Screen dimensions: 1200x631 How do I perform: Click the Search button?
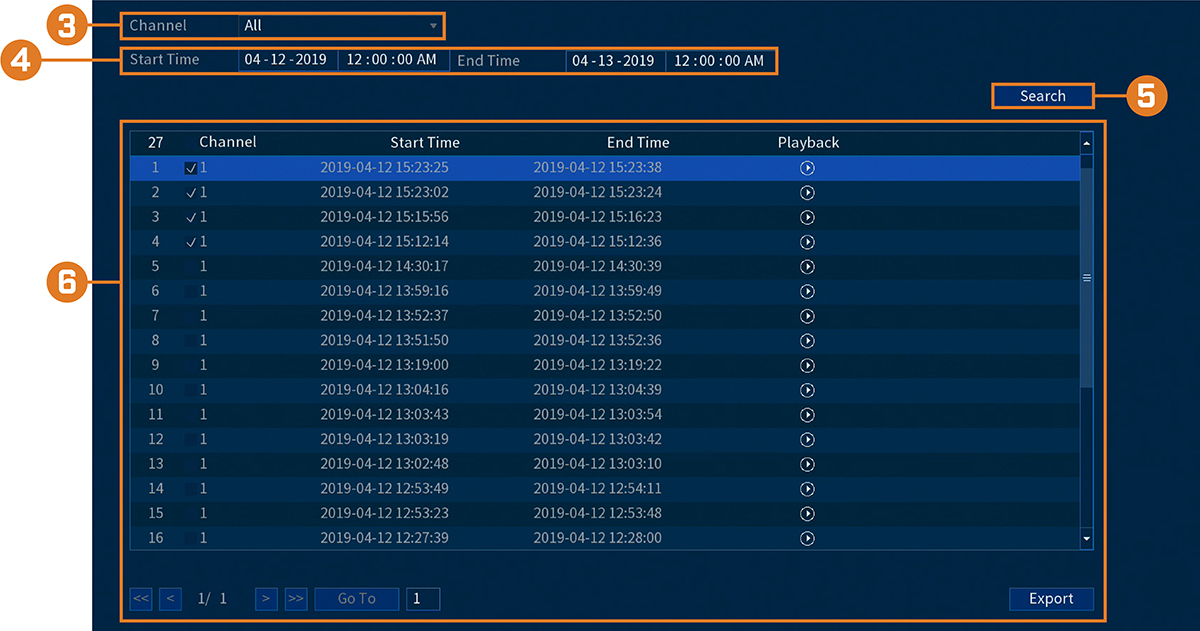1042,96
